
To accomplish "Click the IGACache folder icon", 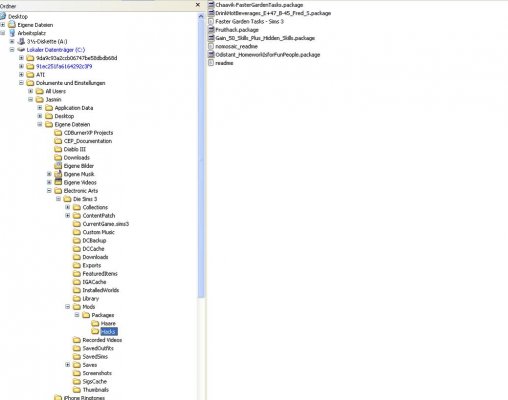I will click(x=77, y=282).
